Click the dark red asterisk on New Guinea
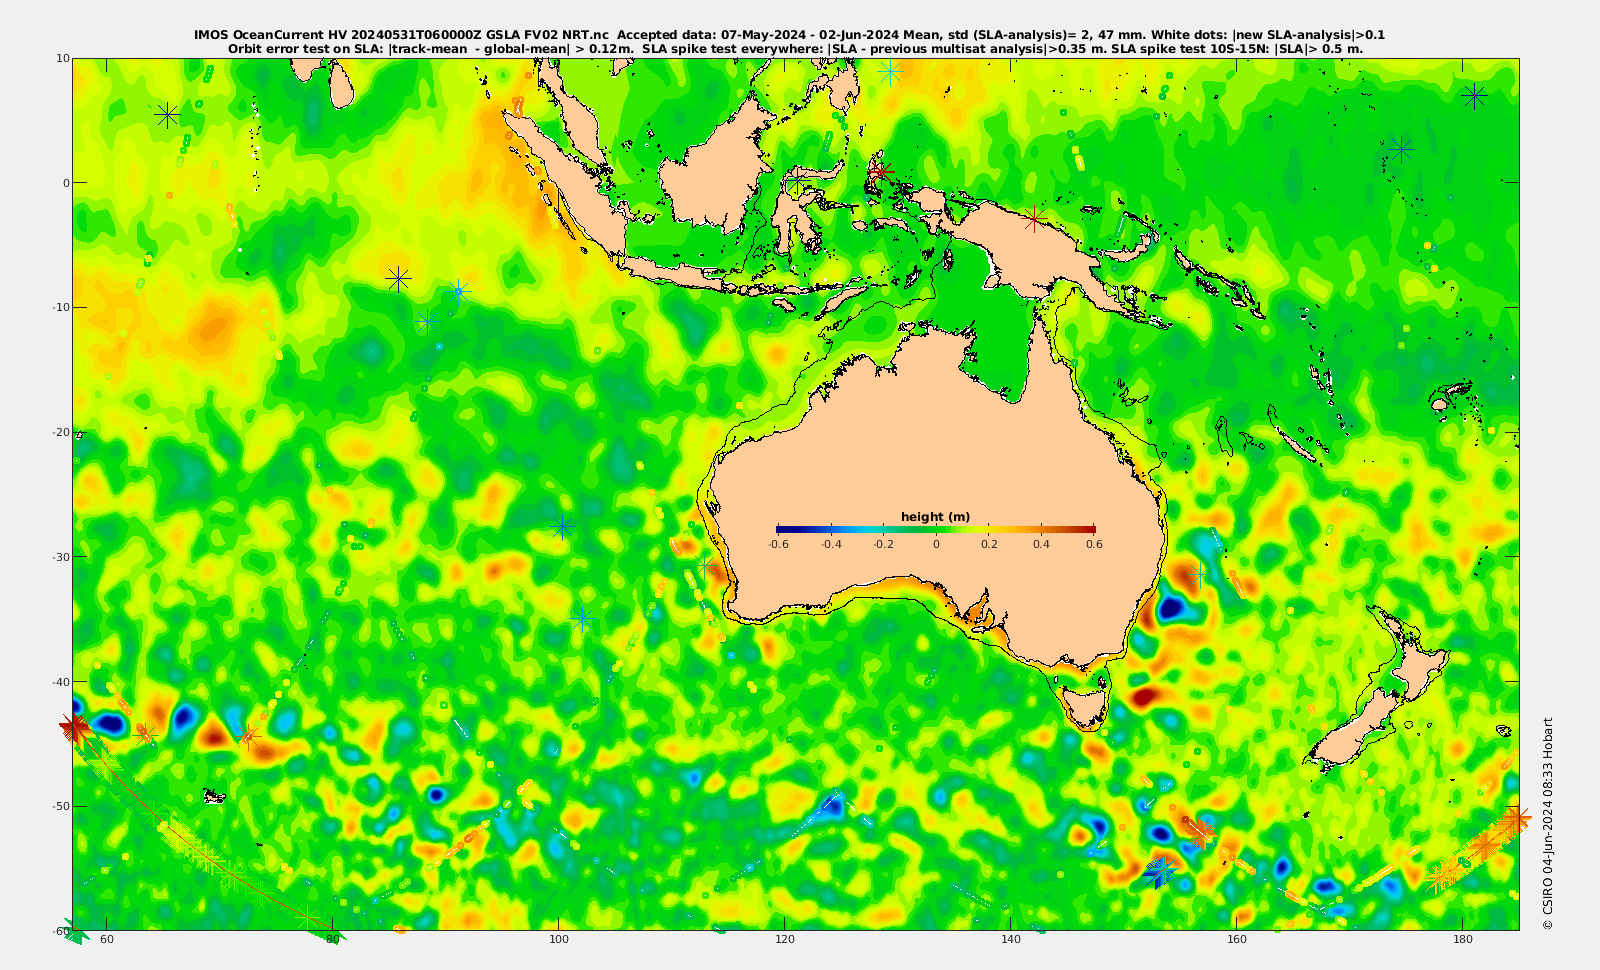The height and width of the screenshot is (970, 1600). 1035,218
